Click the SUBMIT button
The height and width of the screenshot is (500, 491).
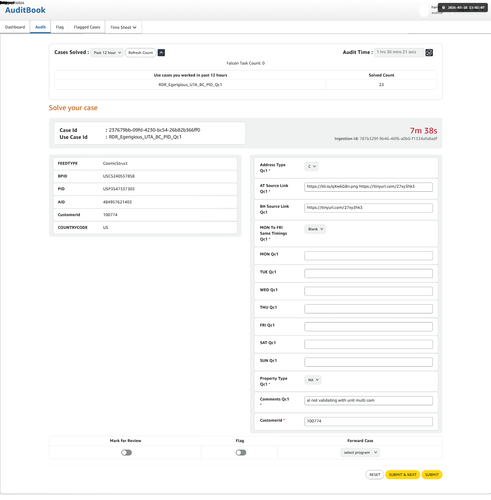coord(432,475)
